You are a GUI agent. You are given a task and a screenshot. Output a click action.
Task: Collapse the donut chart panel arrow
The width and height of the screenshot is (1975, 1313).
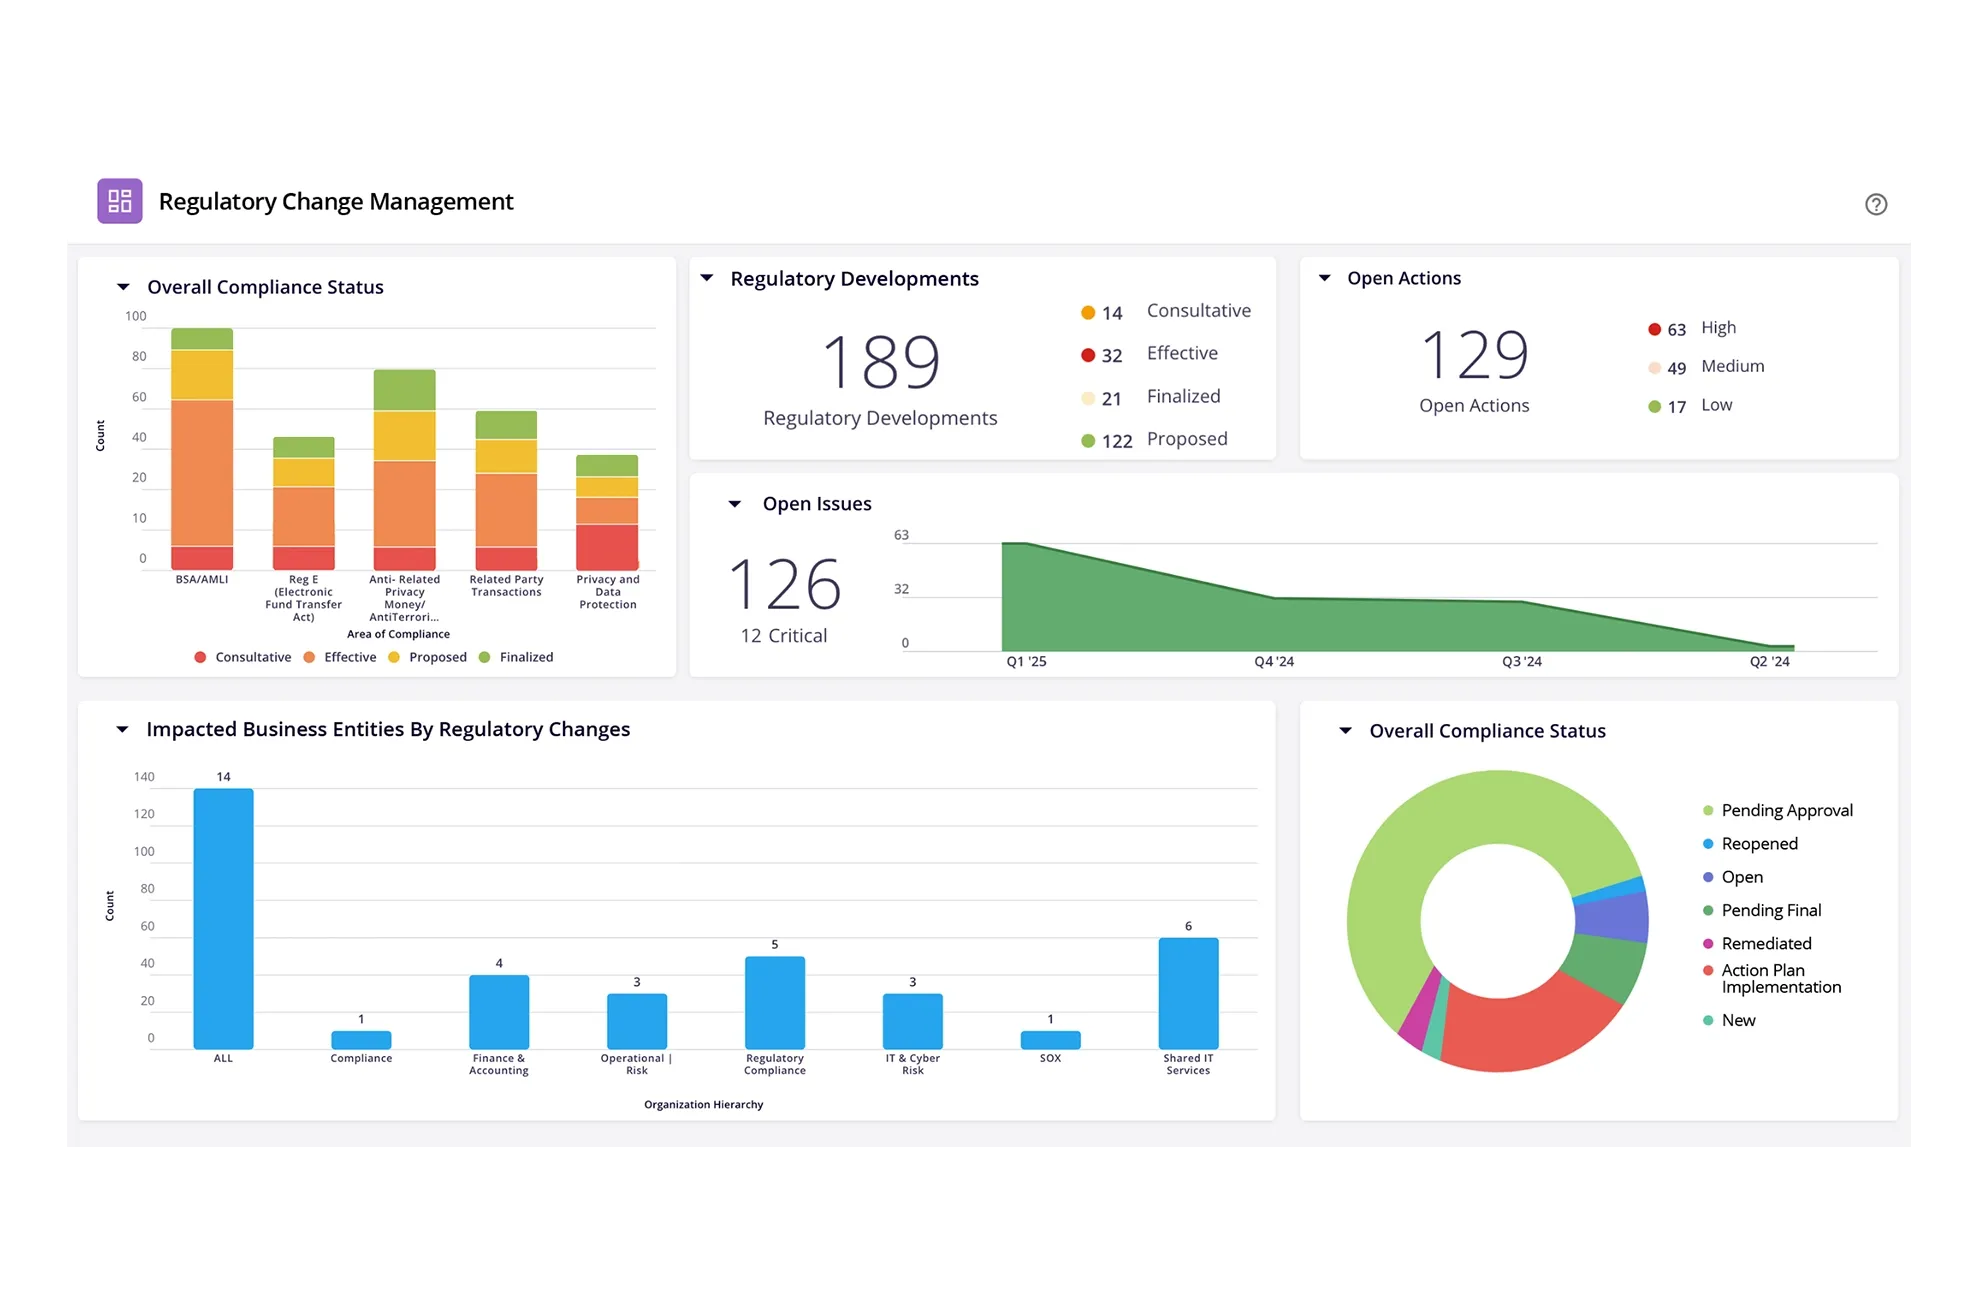1345,731
